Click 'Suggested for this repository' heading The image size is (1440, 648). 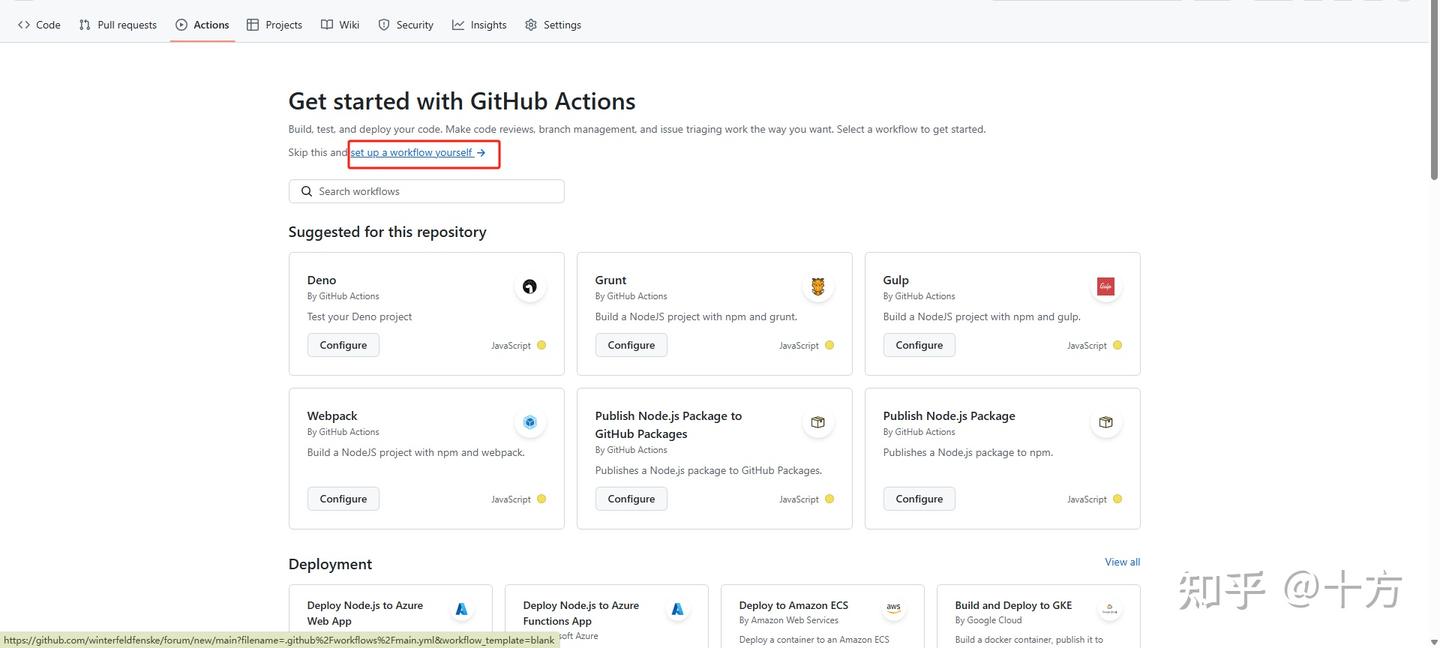(x=387, y=232)
